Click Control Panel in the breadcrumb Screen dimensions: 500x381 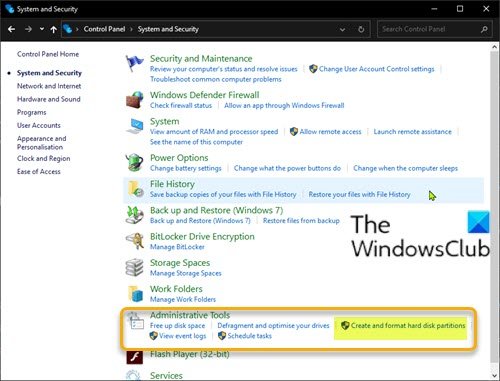(104, 29)
